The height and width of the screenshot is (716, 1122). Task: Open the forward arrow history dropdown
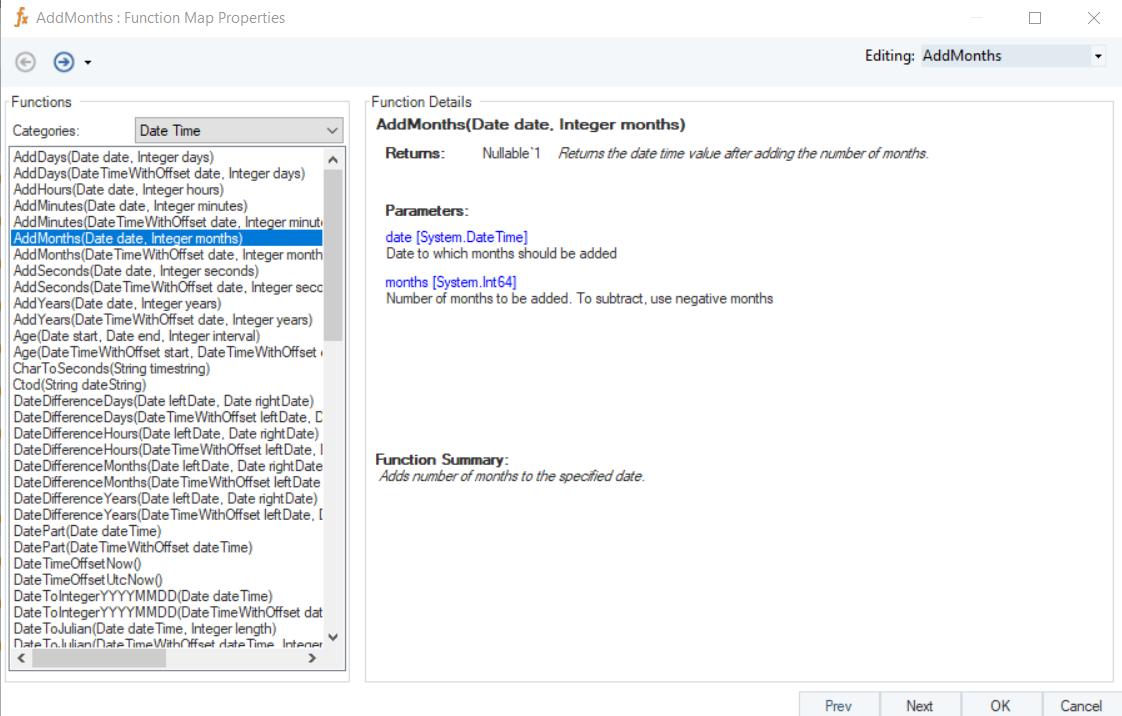pos(88,63)
